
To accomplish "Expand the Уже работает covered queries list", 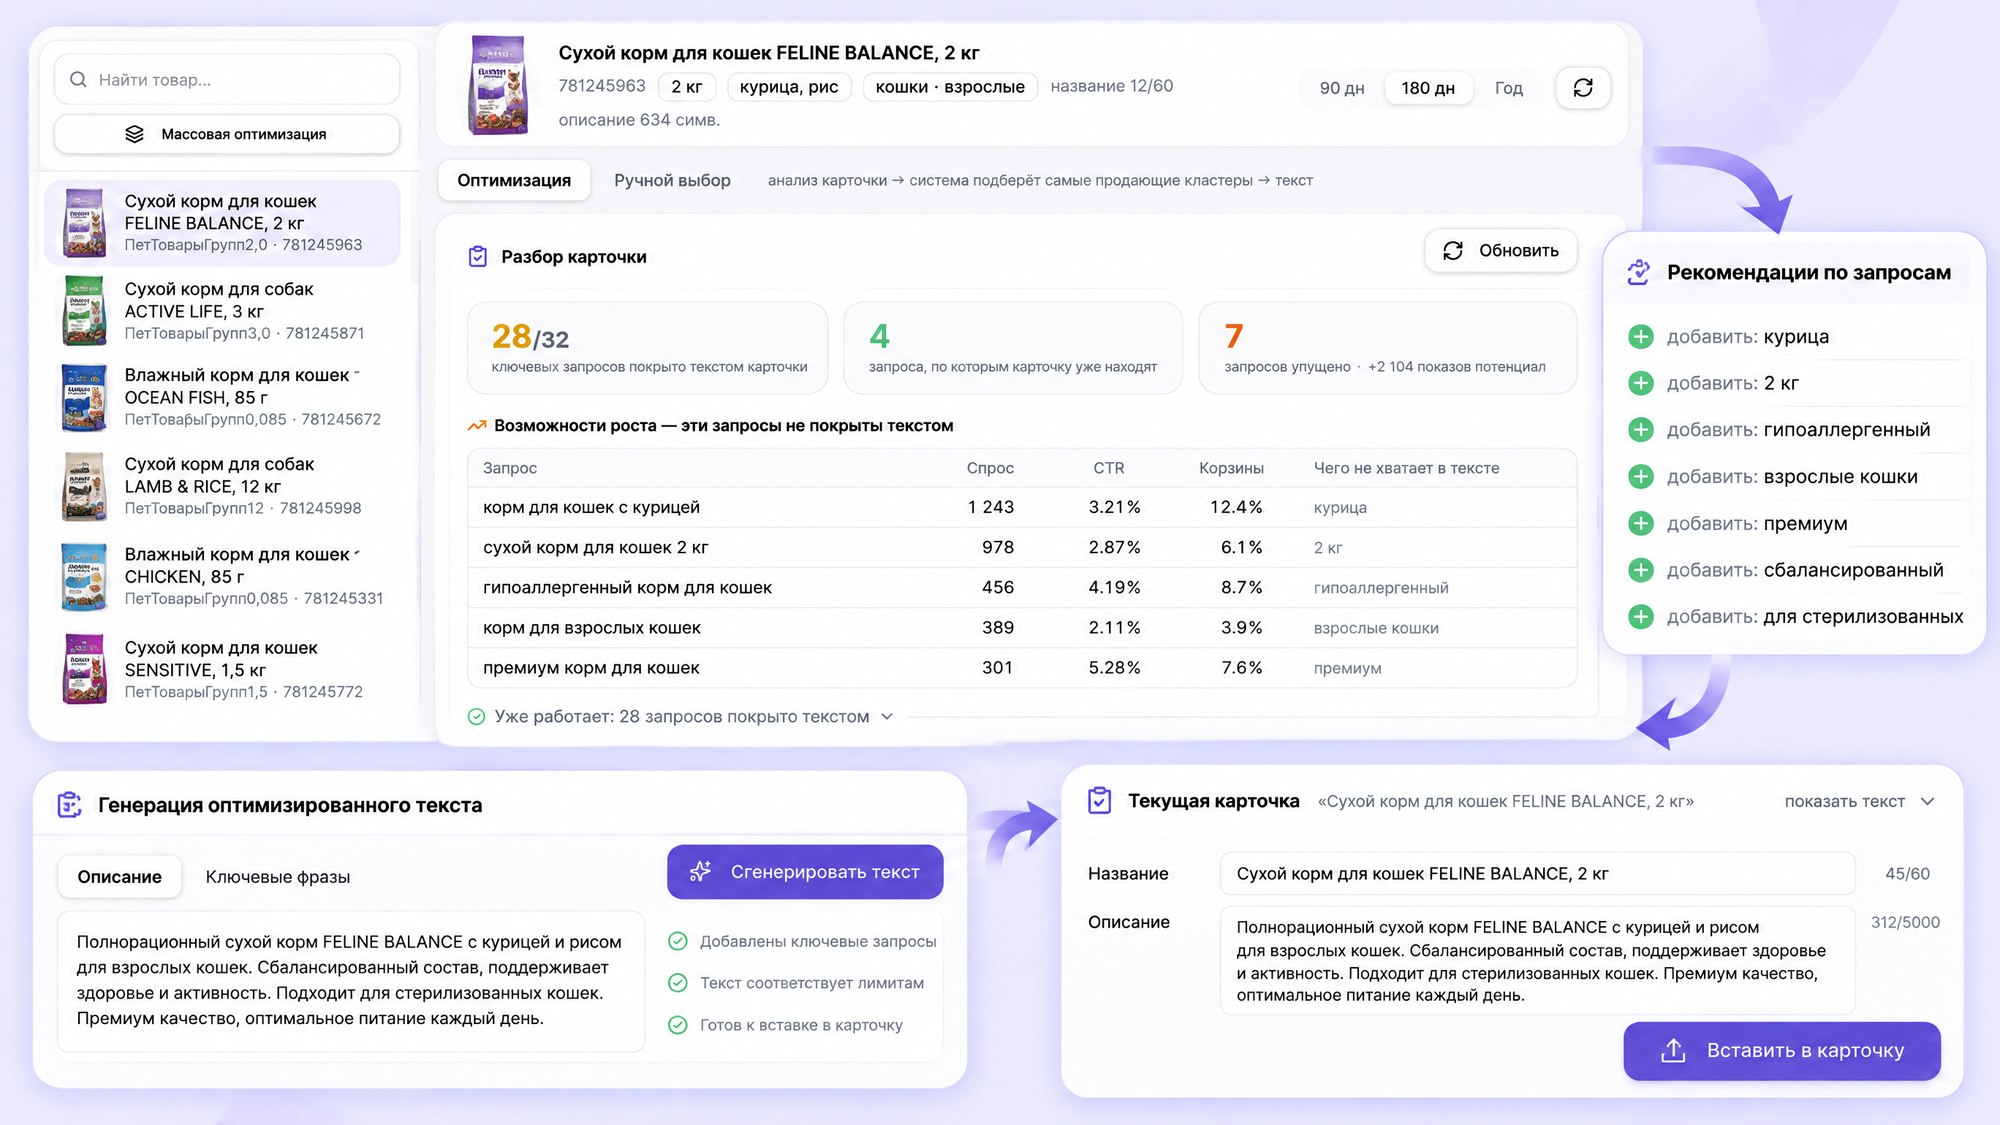I will click(887, 717).
